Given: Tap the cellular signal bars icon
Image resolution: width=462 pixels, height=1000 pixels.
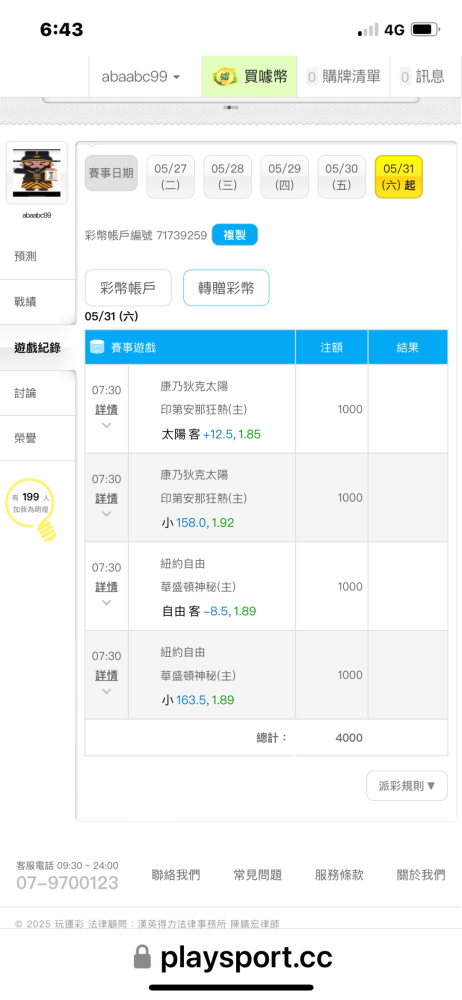Looking at the screenshot, I should point(368,30).
